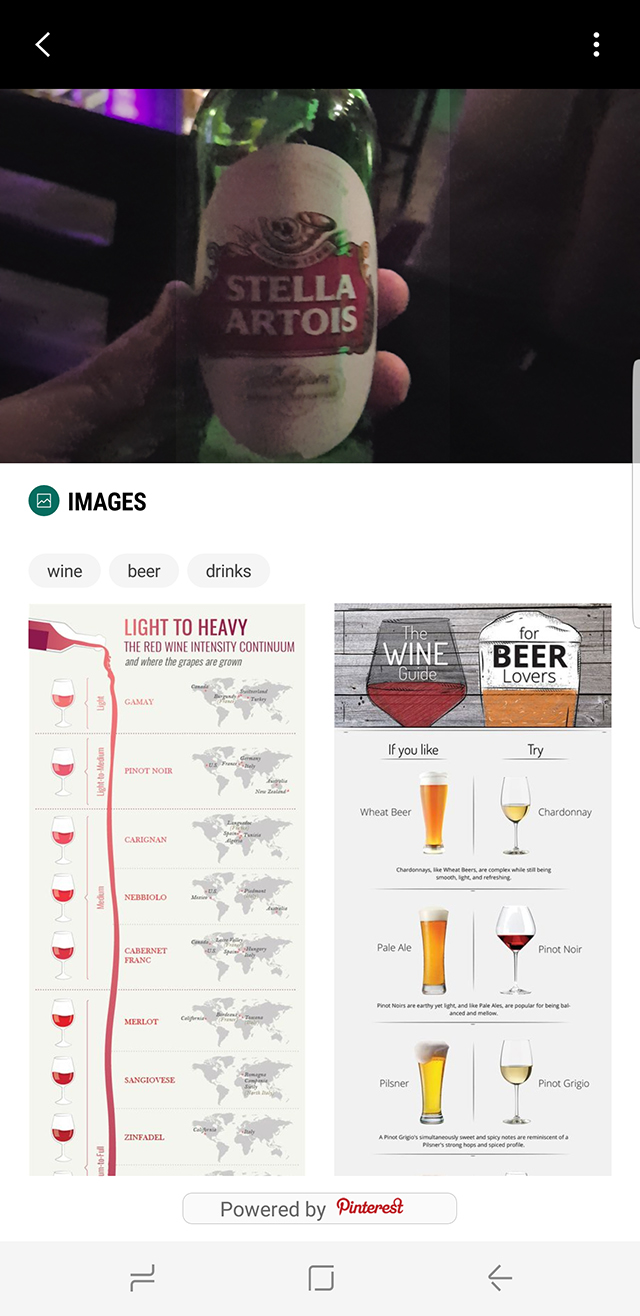The image size is (640, 1316).
Task: Tap the edge panel handle on right side
Action: (x=636, y=492)
